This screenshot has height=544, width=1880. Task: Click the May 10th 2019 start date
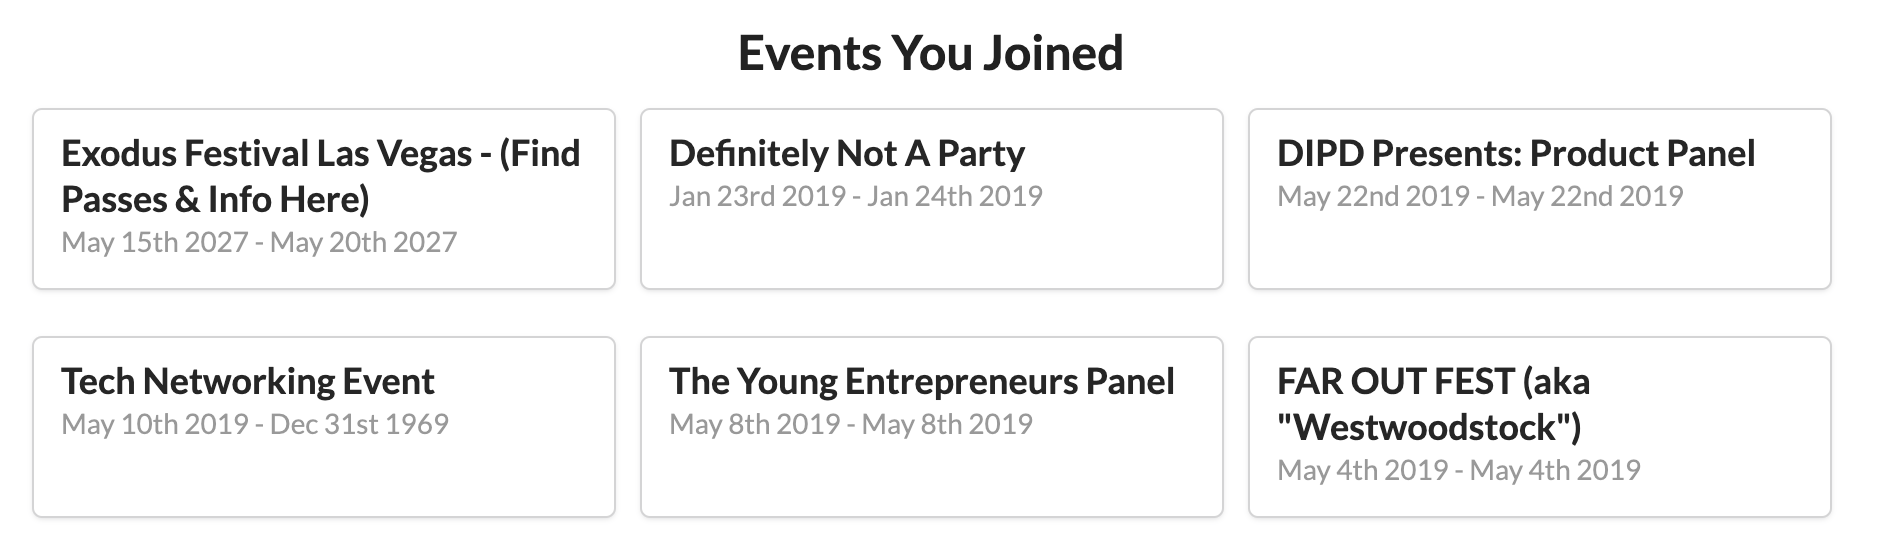tap(154, 425)
